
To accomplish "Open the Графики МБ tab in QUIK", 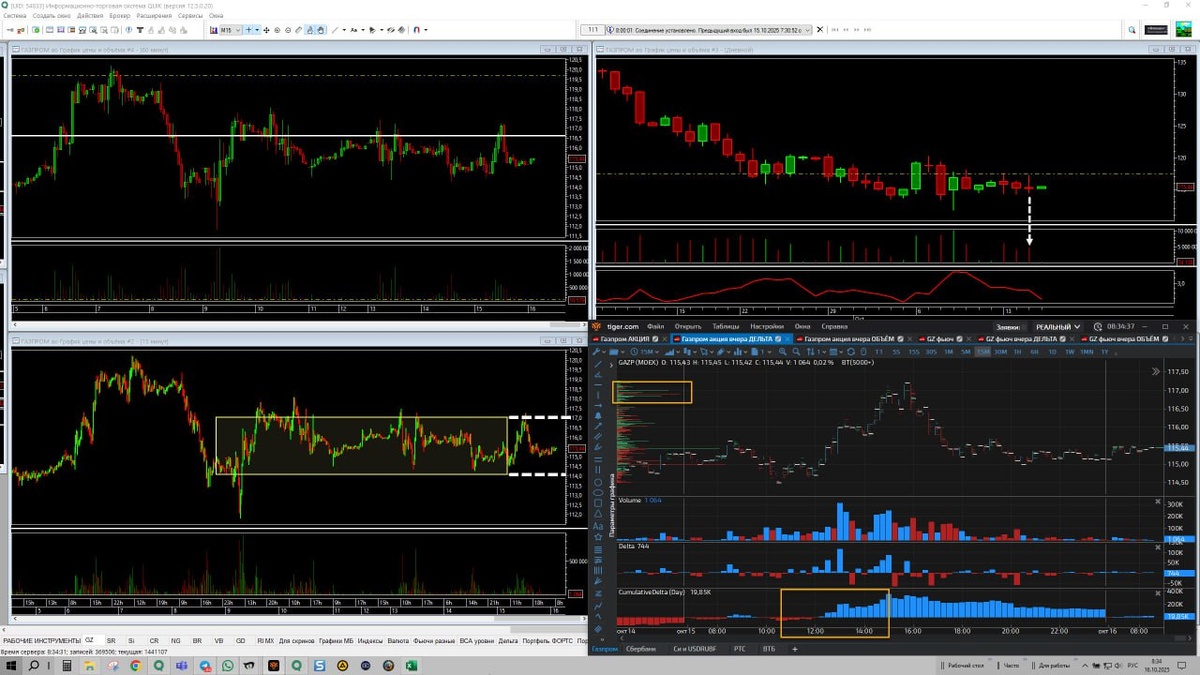I will [335, 640].
